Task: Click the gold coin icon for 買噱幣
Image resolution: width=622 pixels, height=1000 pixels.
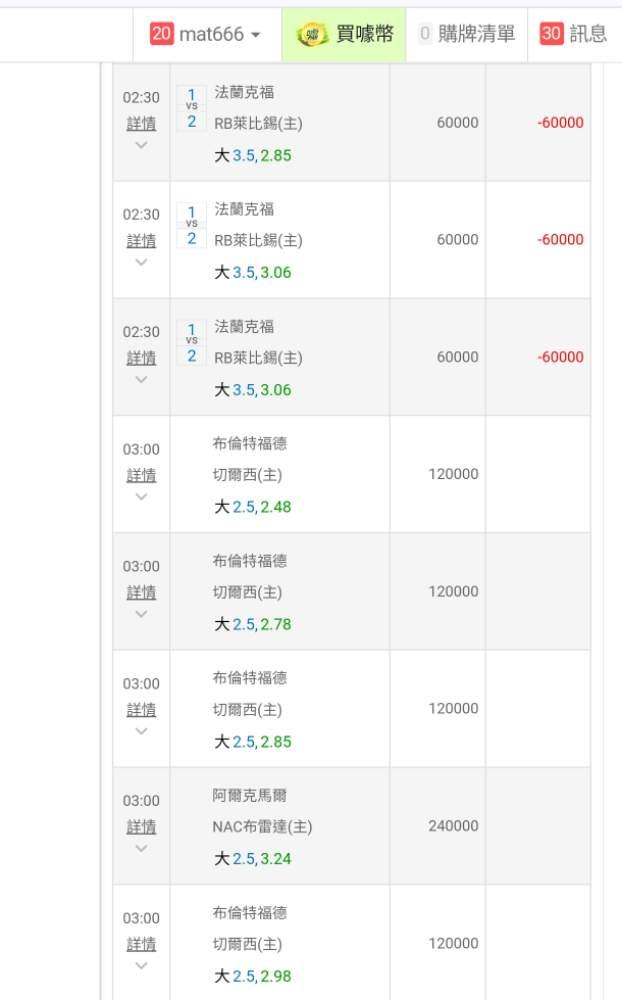Action: (313, 34)
